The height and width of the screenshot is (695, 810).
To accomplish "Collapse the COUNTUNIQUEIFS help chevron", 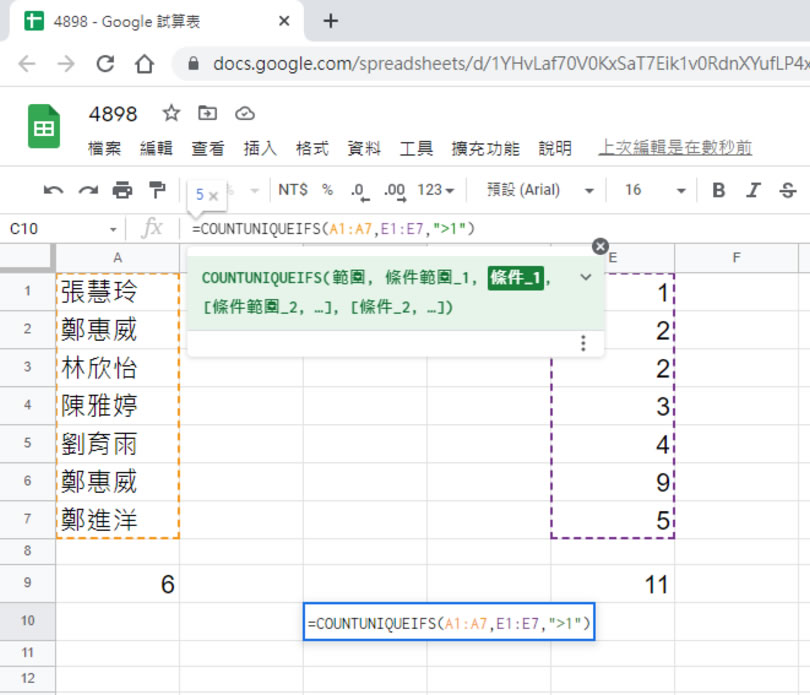I will 585,277.
